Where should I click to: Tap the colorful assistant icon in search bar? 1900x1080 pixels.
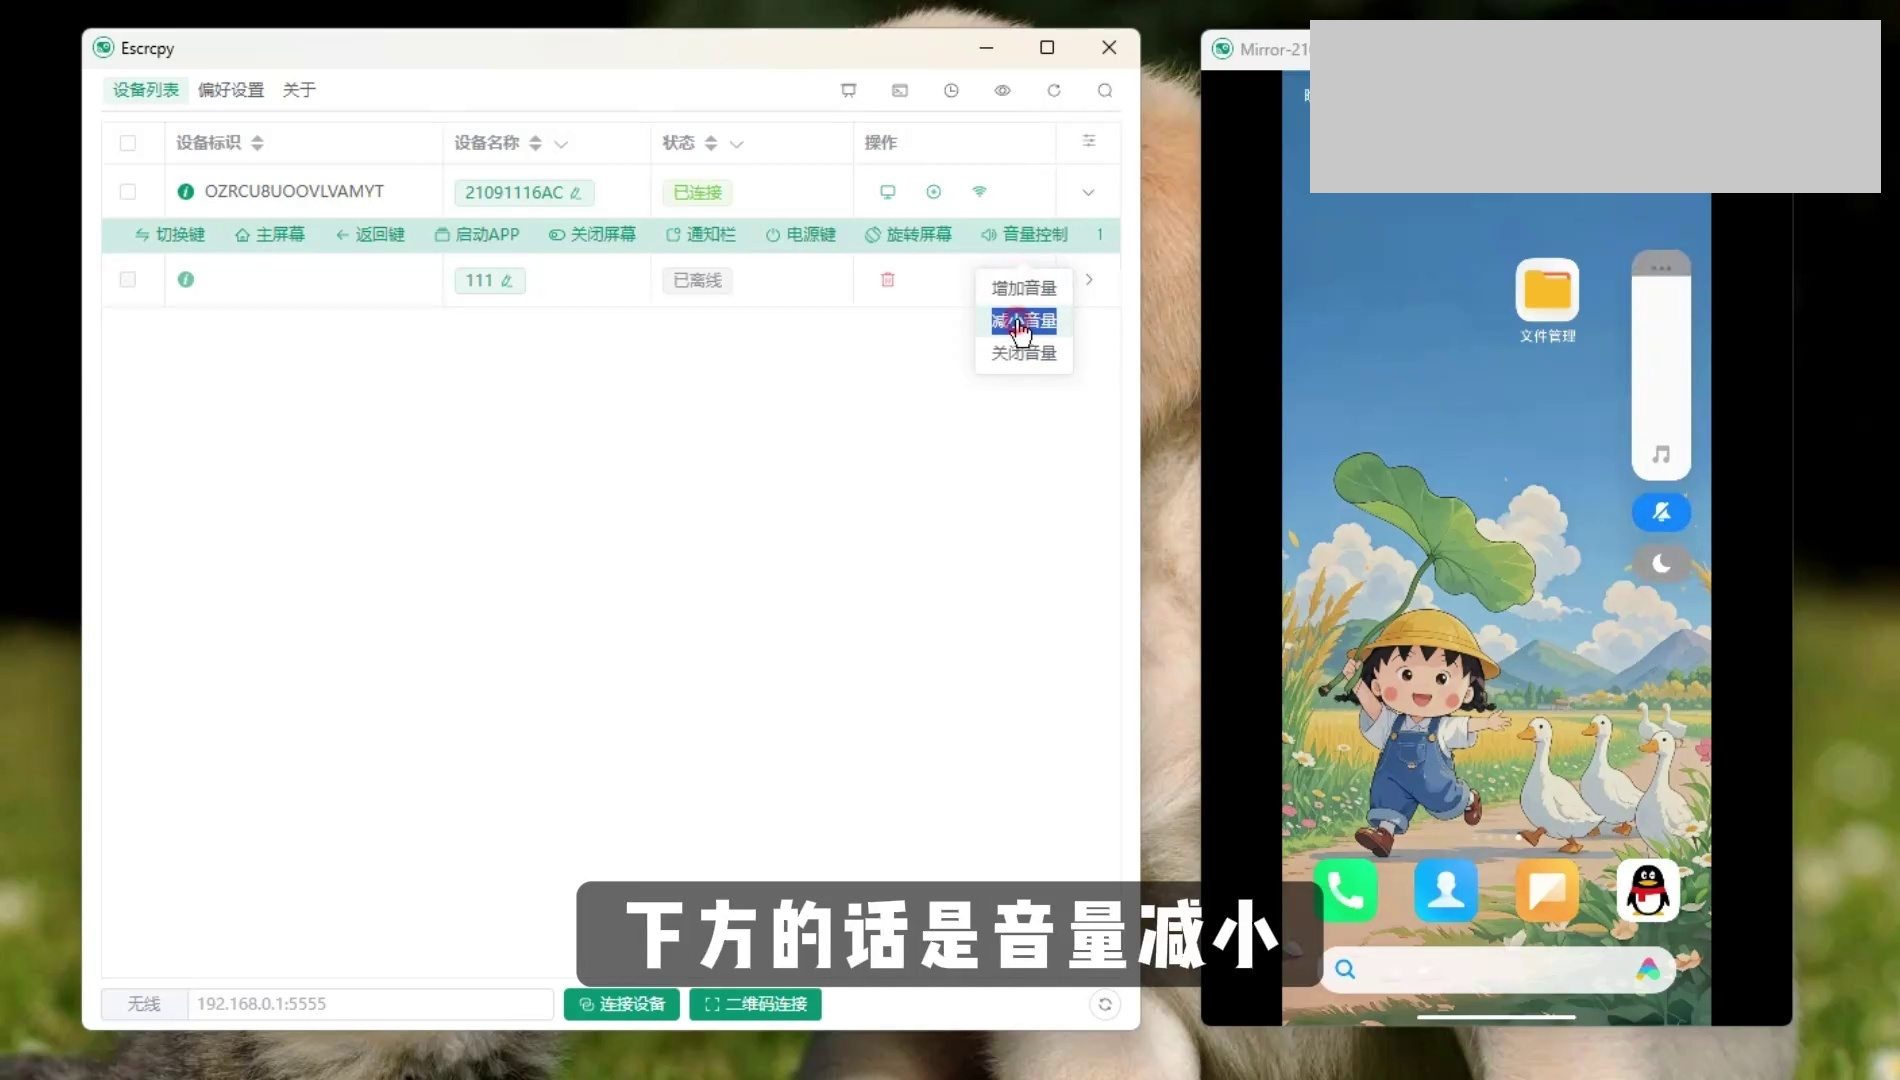1648,969
